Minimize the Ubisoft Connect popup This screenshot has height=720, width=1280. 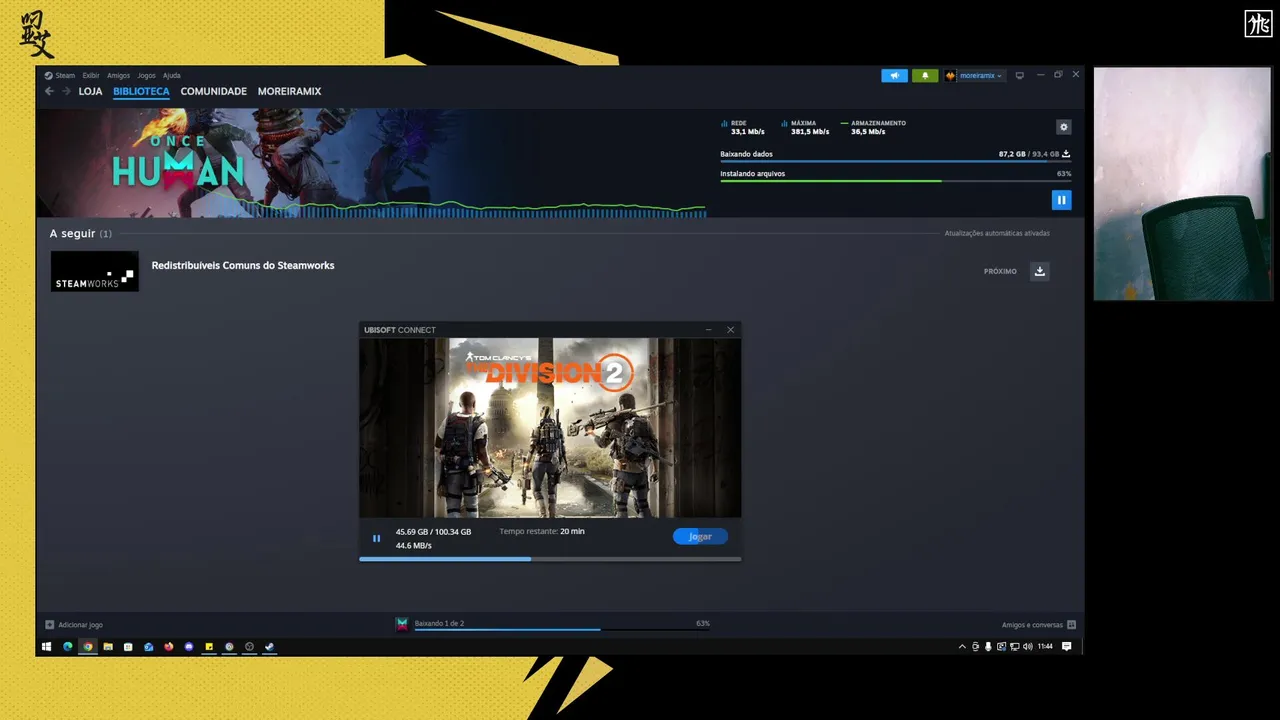pyautogui.click(x=709, y=330)
